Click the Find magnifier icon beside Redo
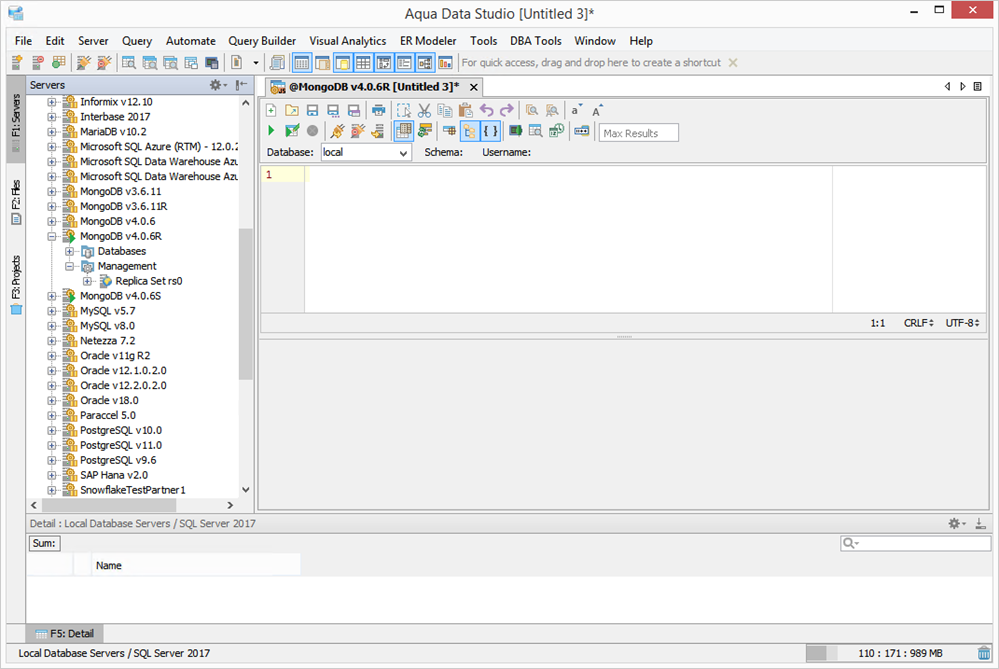Viewport: 999px width, 669px height. click(531, 110)
